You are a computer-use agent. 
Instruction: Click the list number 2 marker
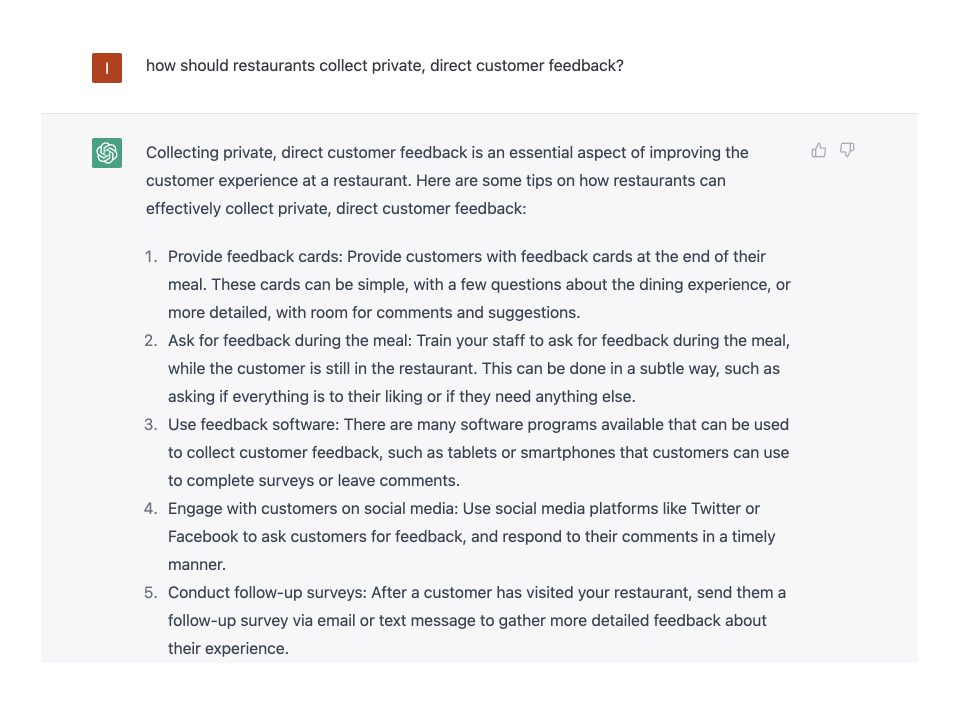[151, 341]
